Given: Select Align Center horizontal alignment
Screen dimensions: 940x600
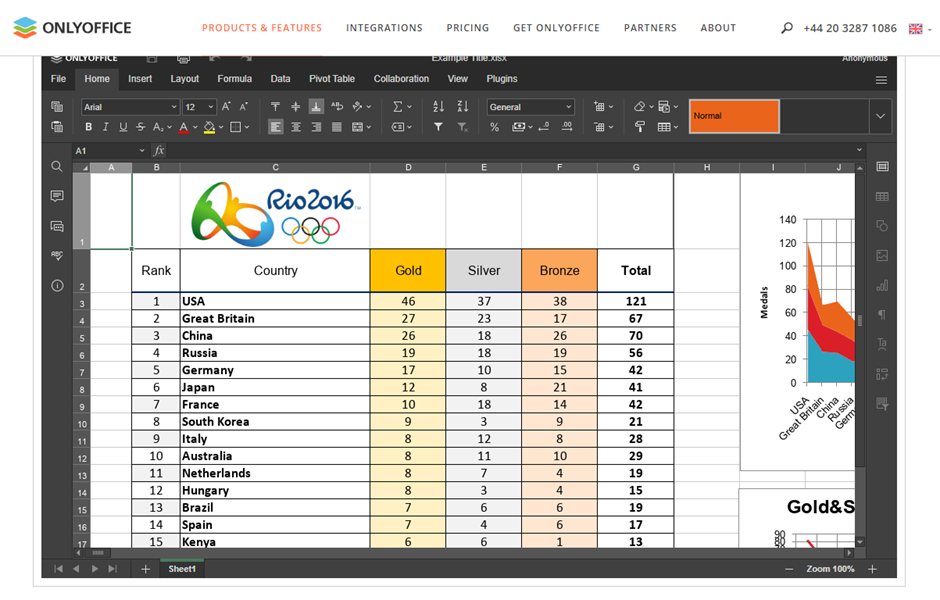Looking at the screenshot, I should tap(296, 126).
